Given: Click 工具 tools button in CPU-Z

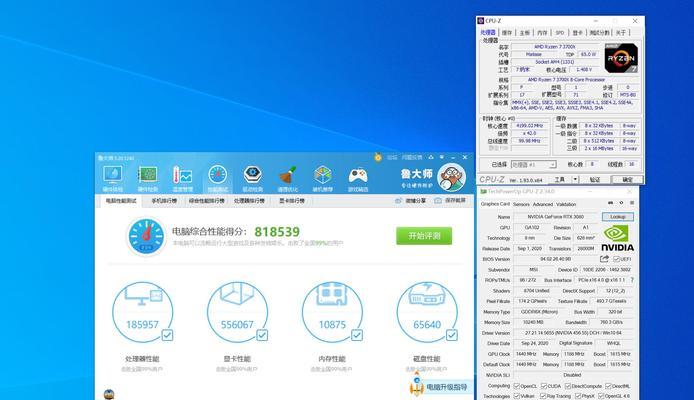Looking at the screenshot, I should [559, 179].
